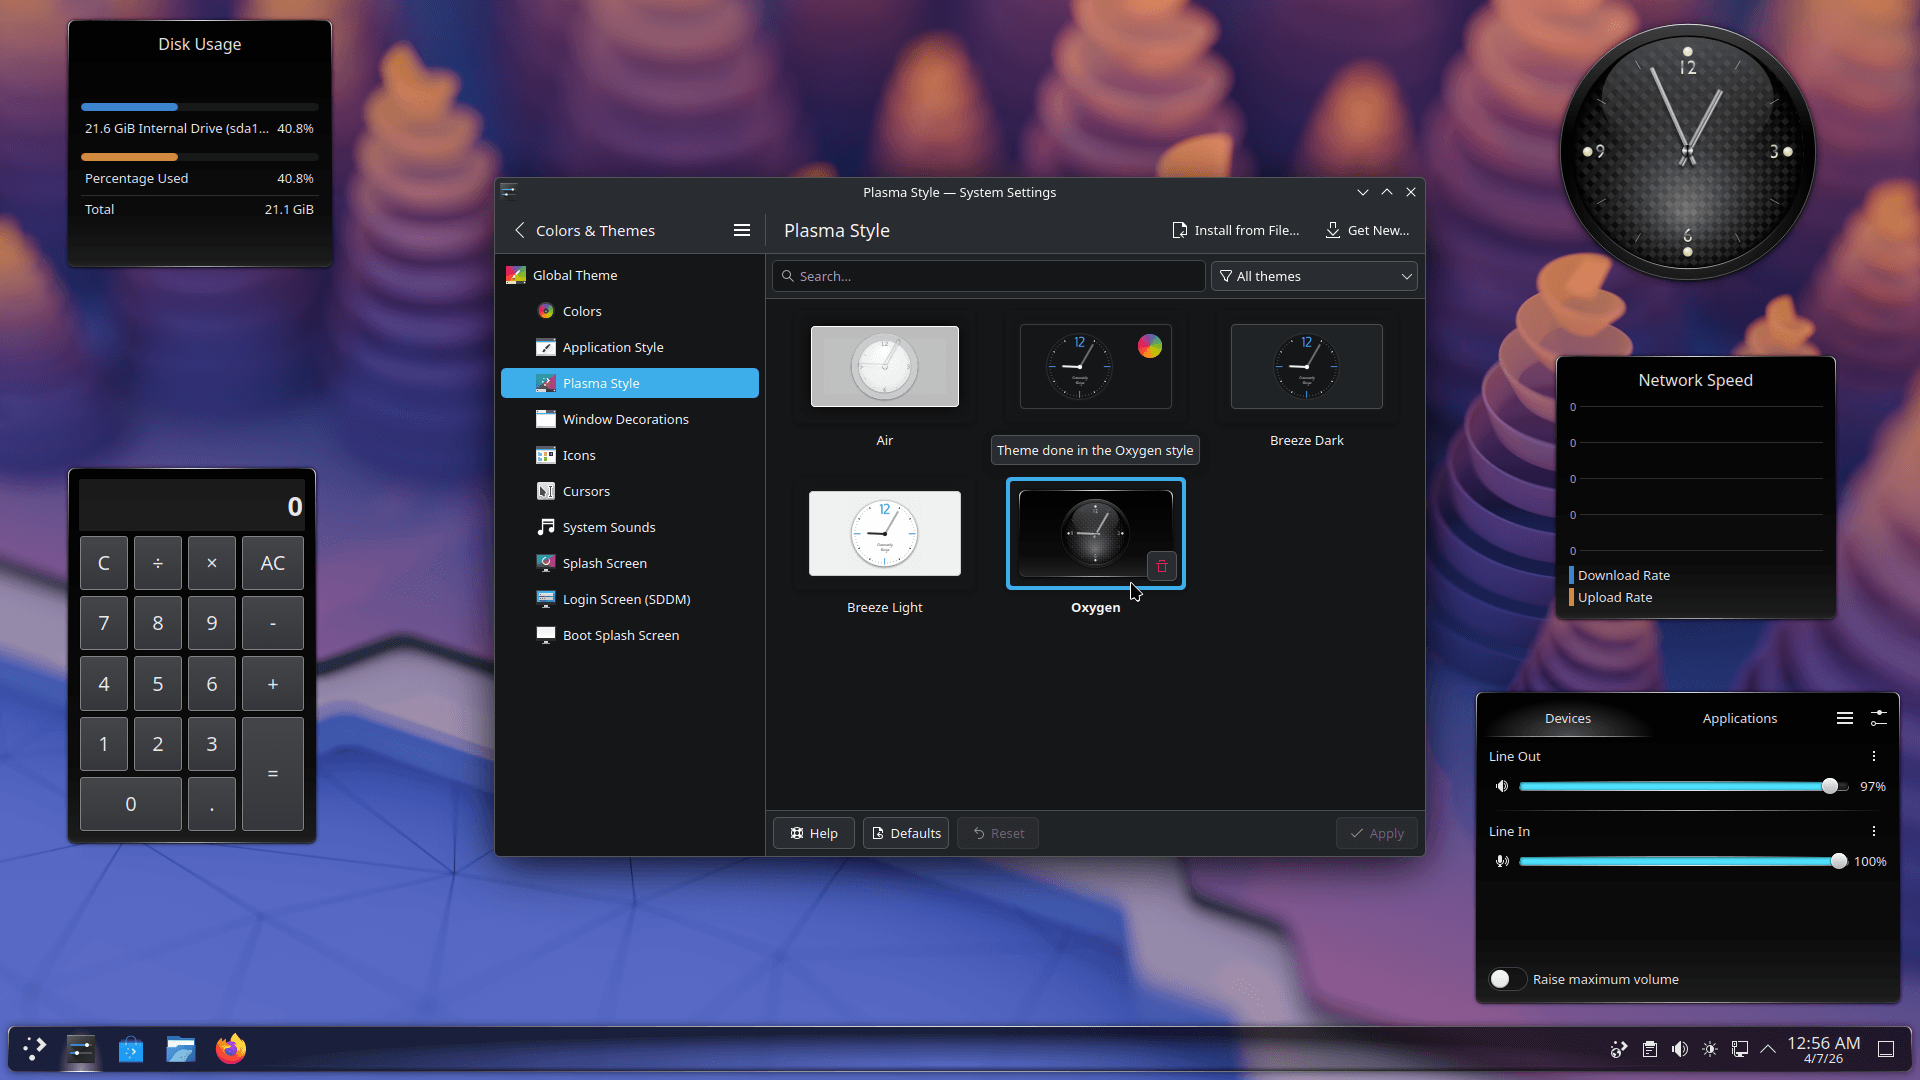Open the audio volume configure sliders icon

1879,718
